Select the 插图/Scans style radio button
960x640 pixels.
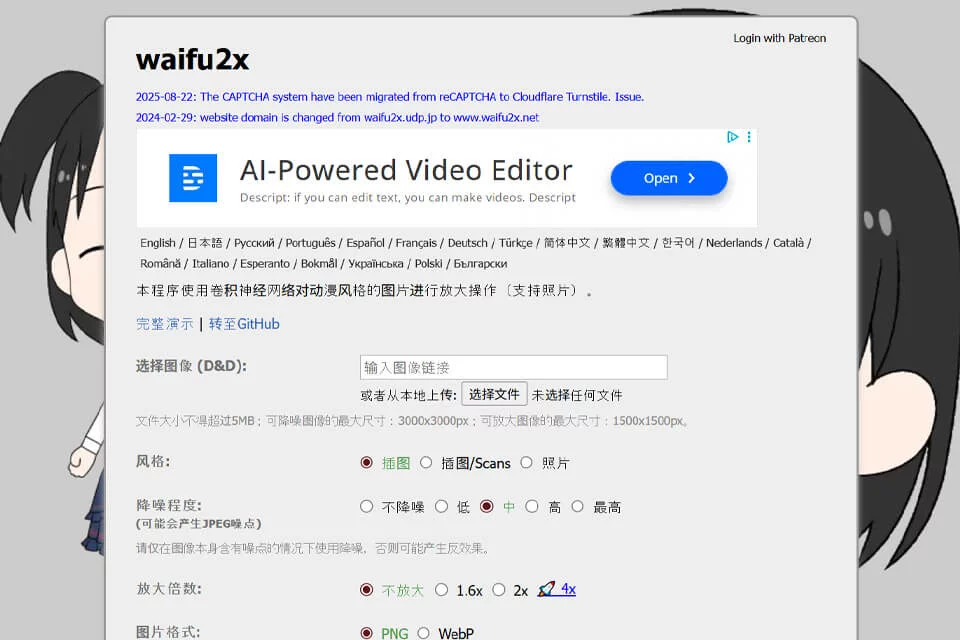coord(426,463)
